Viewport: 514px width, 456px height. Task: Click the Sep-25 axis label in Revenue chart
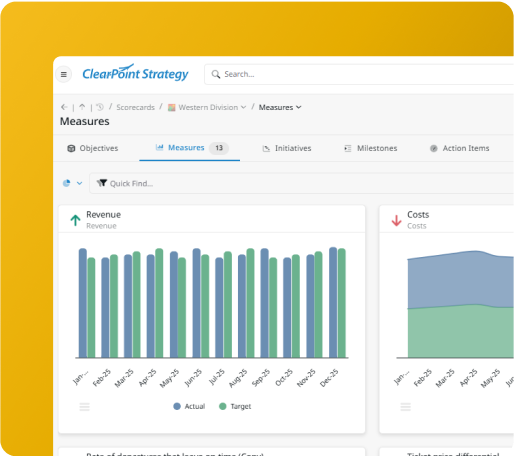click(261, 378)
